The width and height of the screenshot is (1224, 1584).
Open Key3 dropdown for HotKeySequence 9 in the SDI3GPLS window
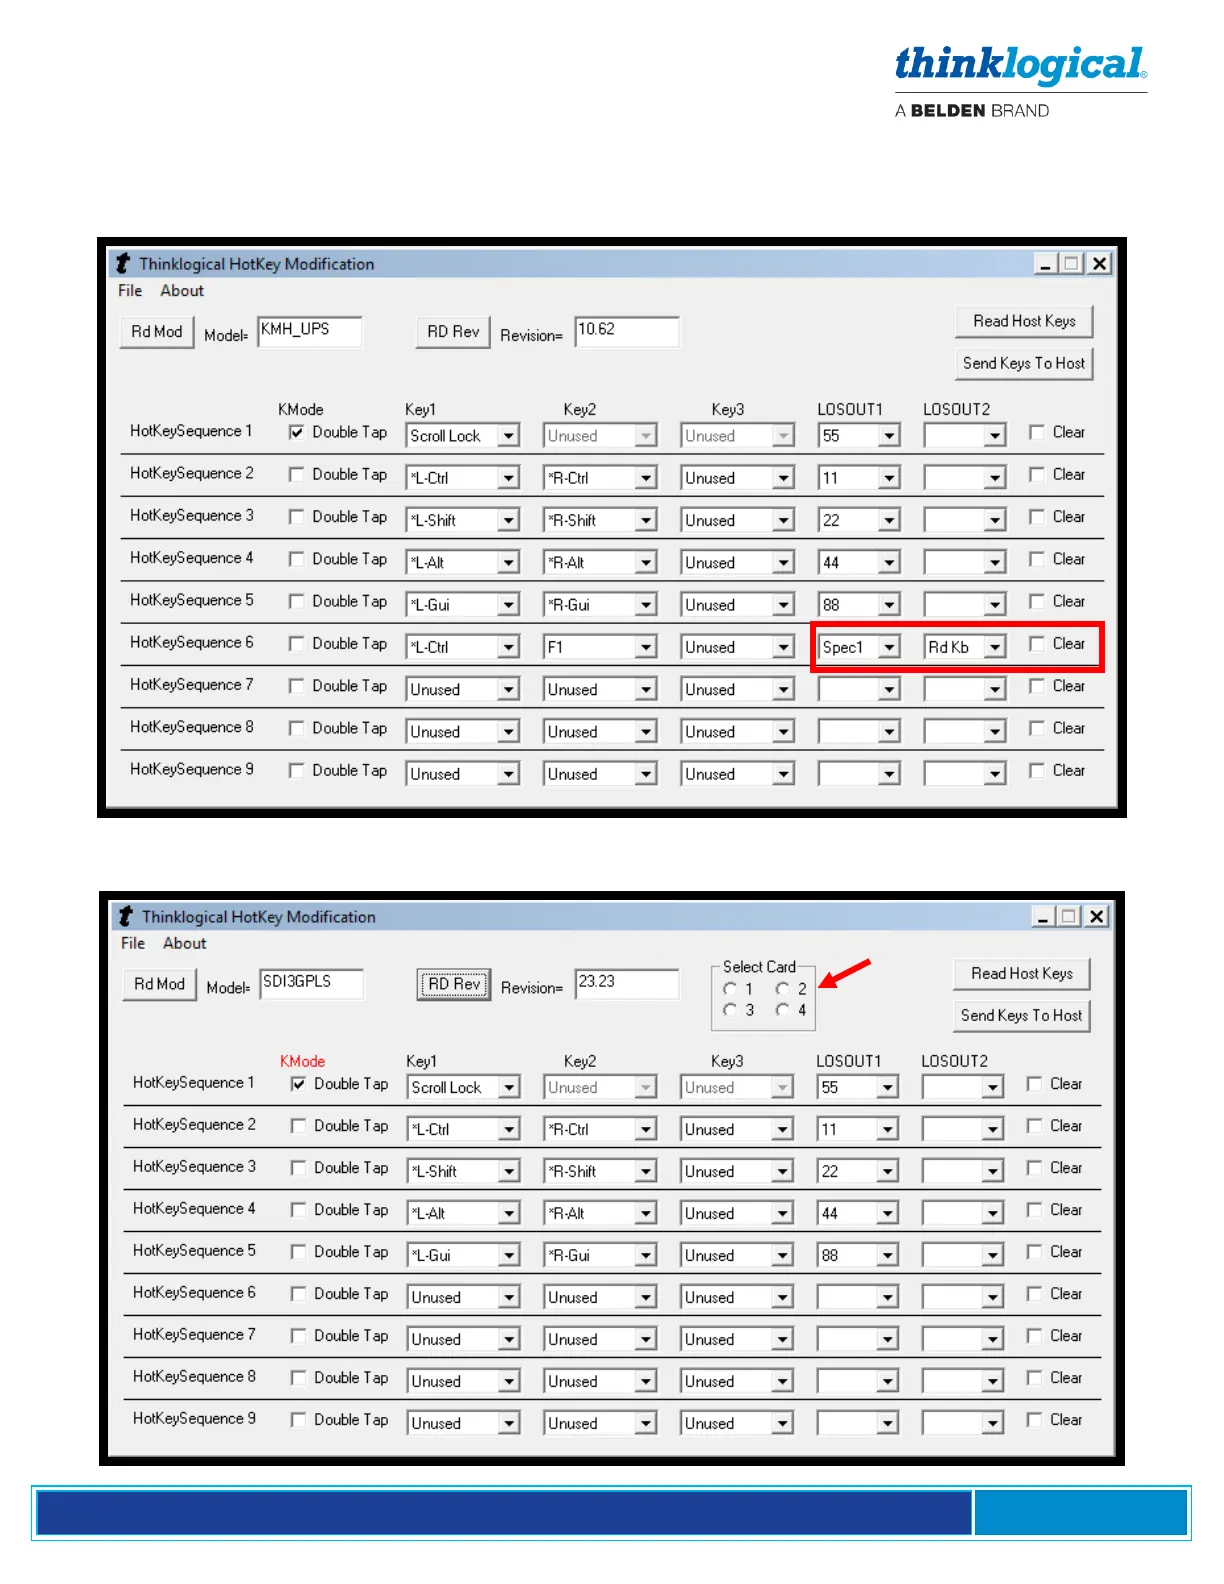click(x=782, y=1423)
